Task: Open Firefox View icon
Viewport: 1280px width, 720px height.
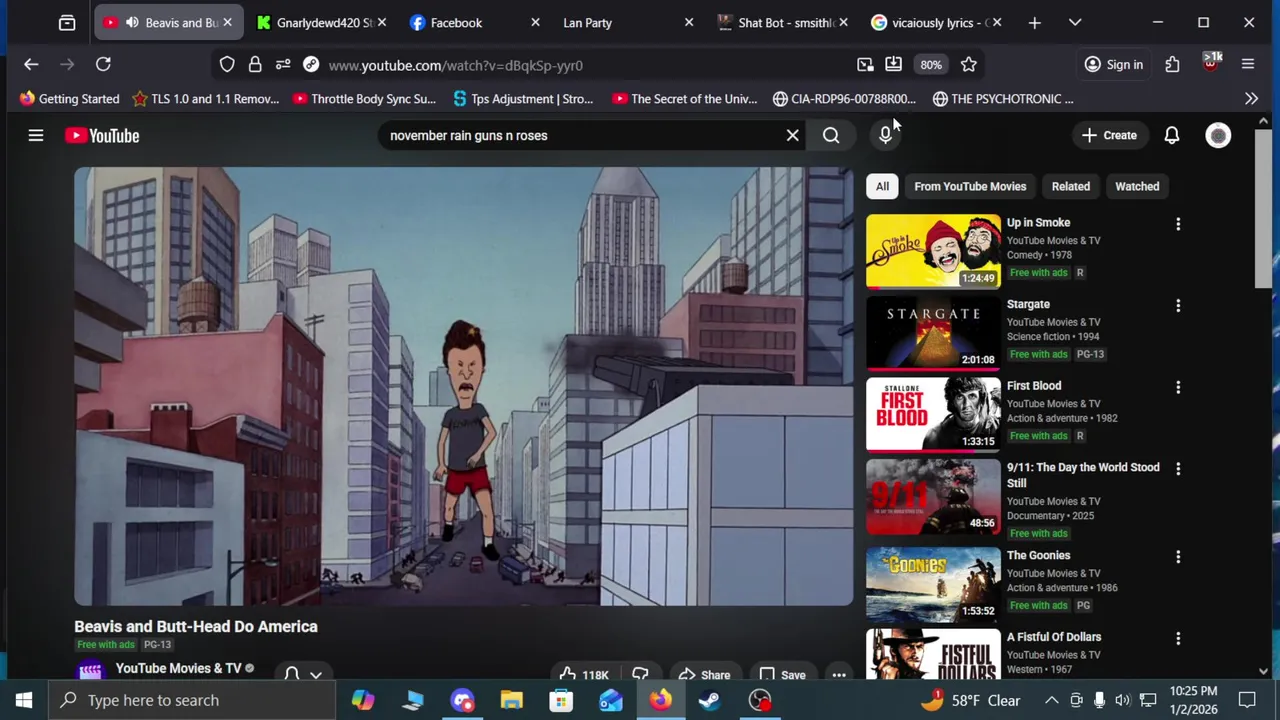Action: [67, 23]
